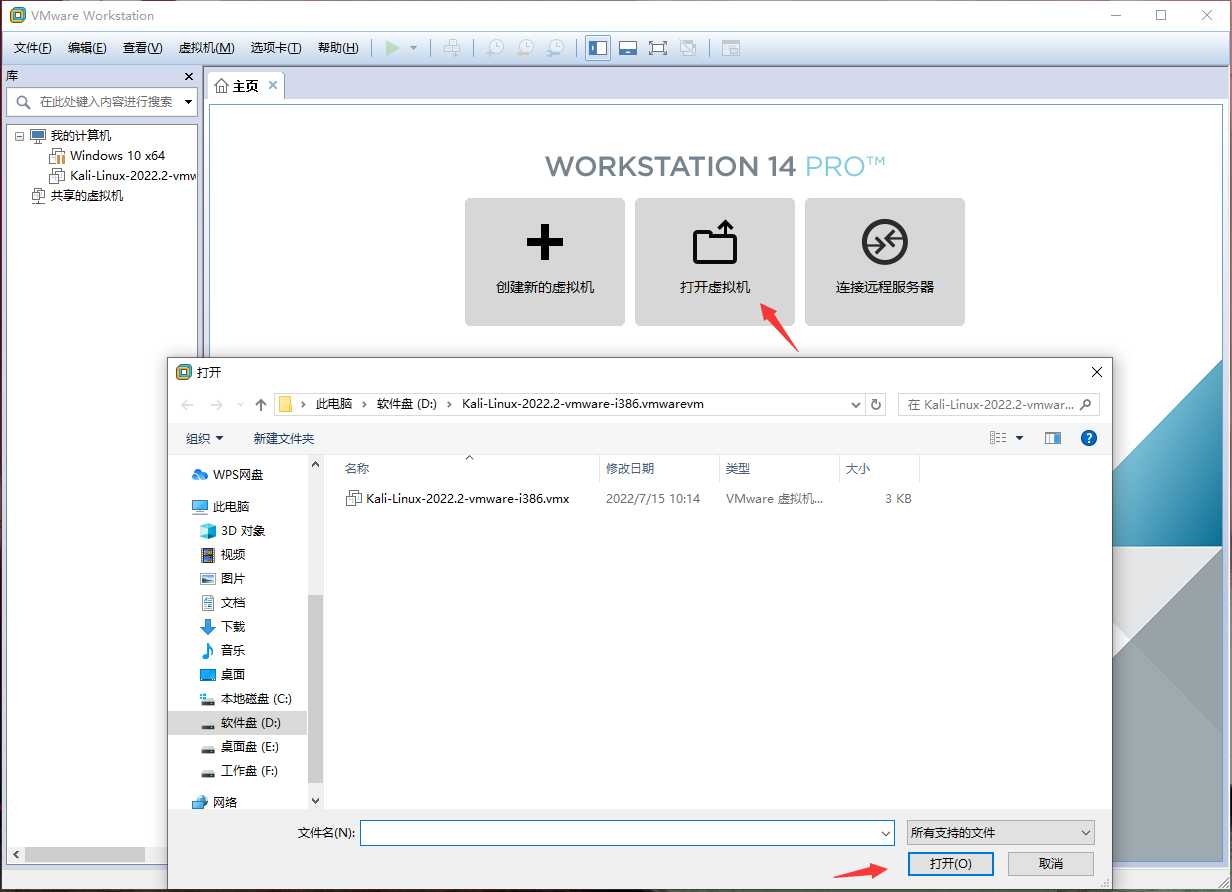Select 我的计算机 in the library tree
Screen dimensions: 1232x892
pos(81,136)
